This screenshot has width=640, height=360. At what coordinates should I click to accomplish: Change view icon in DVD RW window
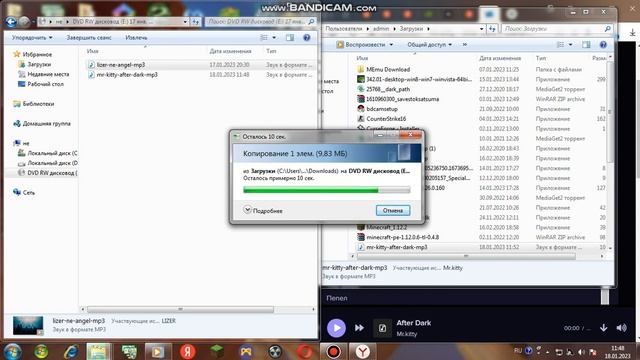click(x=264, y=38)
